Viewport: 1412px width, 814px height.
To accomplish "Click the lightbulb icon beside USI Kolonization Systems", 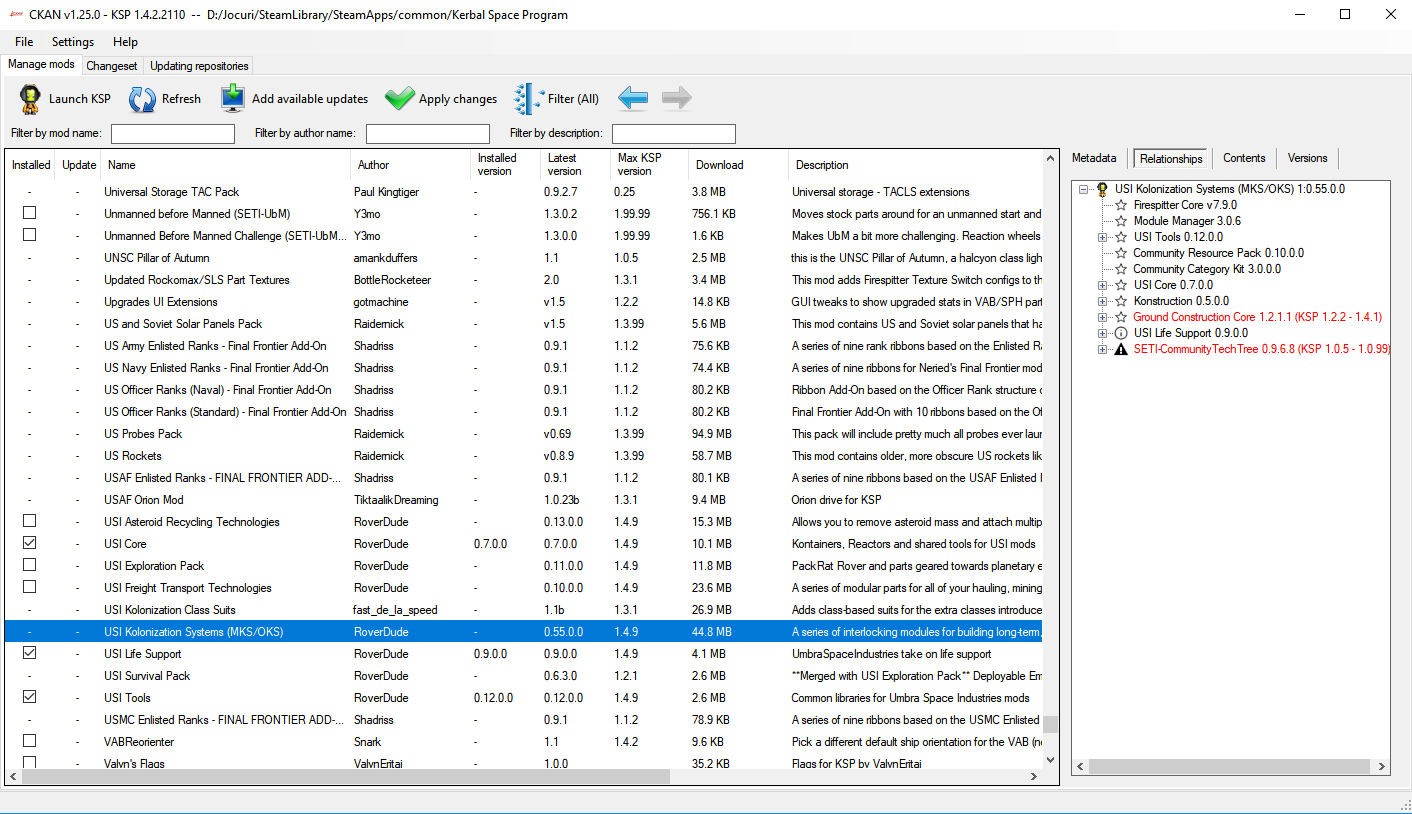I will pyautogui.click(x=1102, y=189).
